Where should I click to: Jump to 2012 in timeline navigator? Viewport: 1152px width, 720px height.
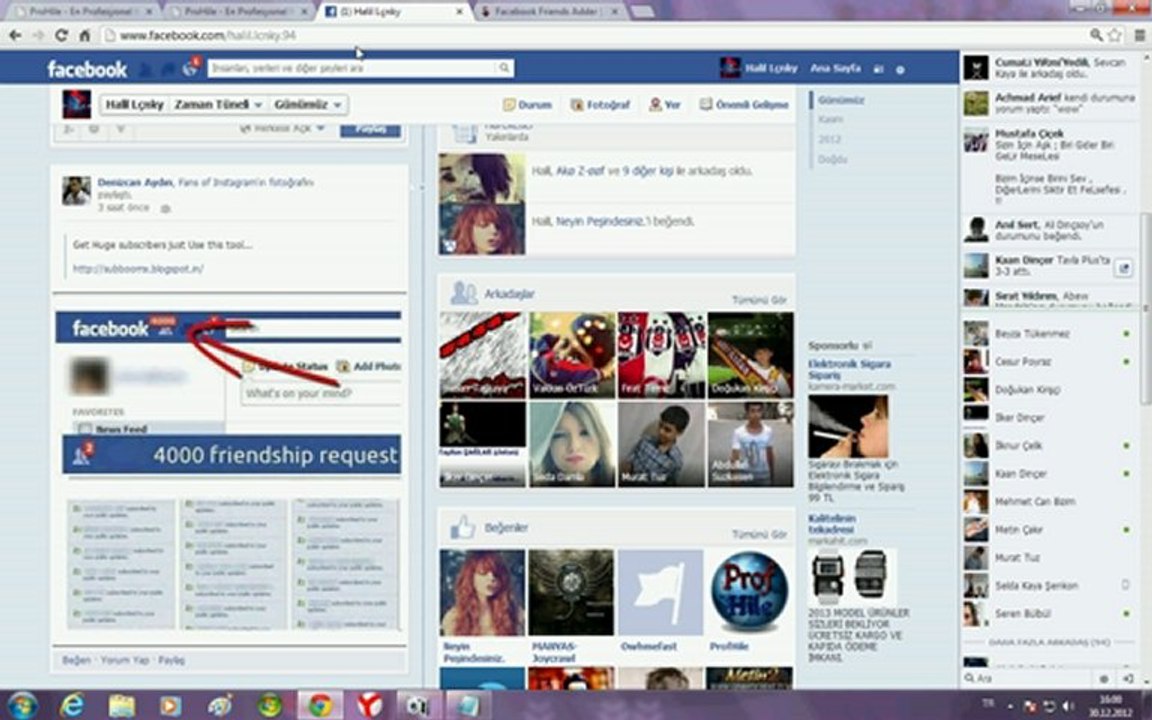tap(829, 139)
